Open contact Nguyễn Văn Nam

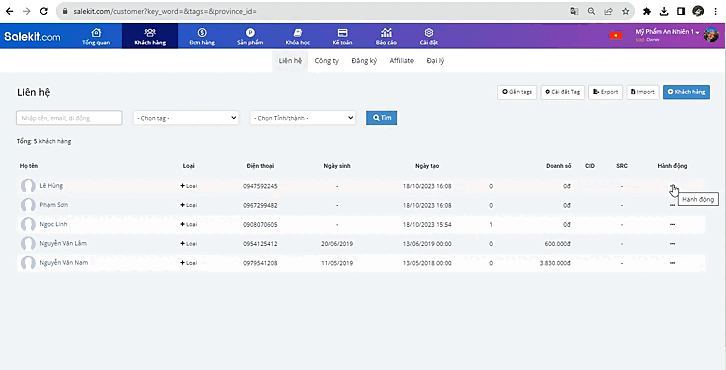click(63, 263)
